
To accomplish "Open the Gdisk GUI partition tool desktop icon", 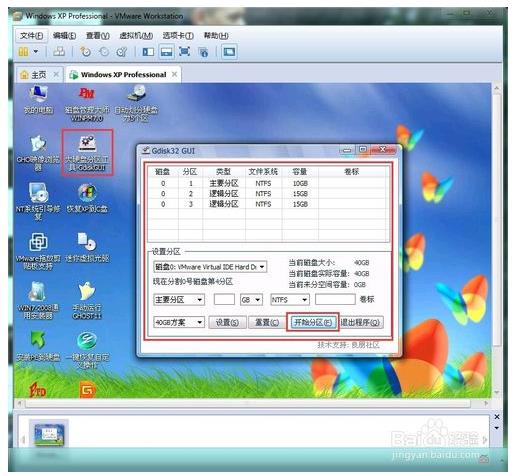I will pos(87,153).
